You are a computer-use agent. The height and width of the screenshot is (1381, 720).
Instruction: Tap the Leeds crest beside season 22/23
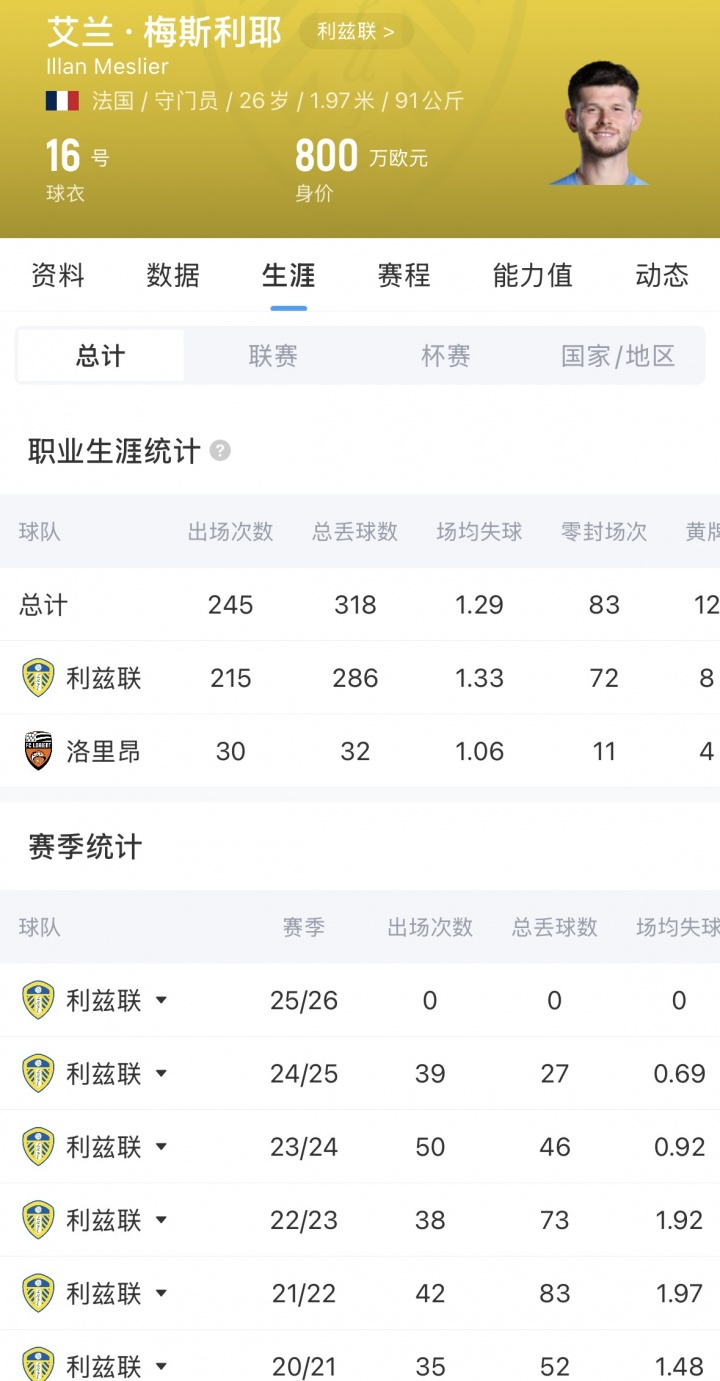coord(38,1220)
